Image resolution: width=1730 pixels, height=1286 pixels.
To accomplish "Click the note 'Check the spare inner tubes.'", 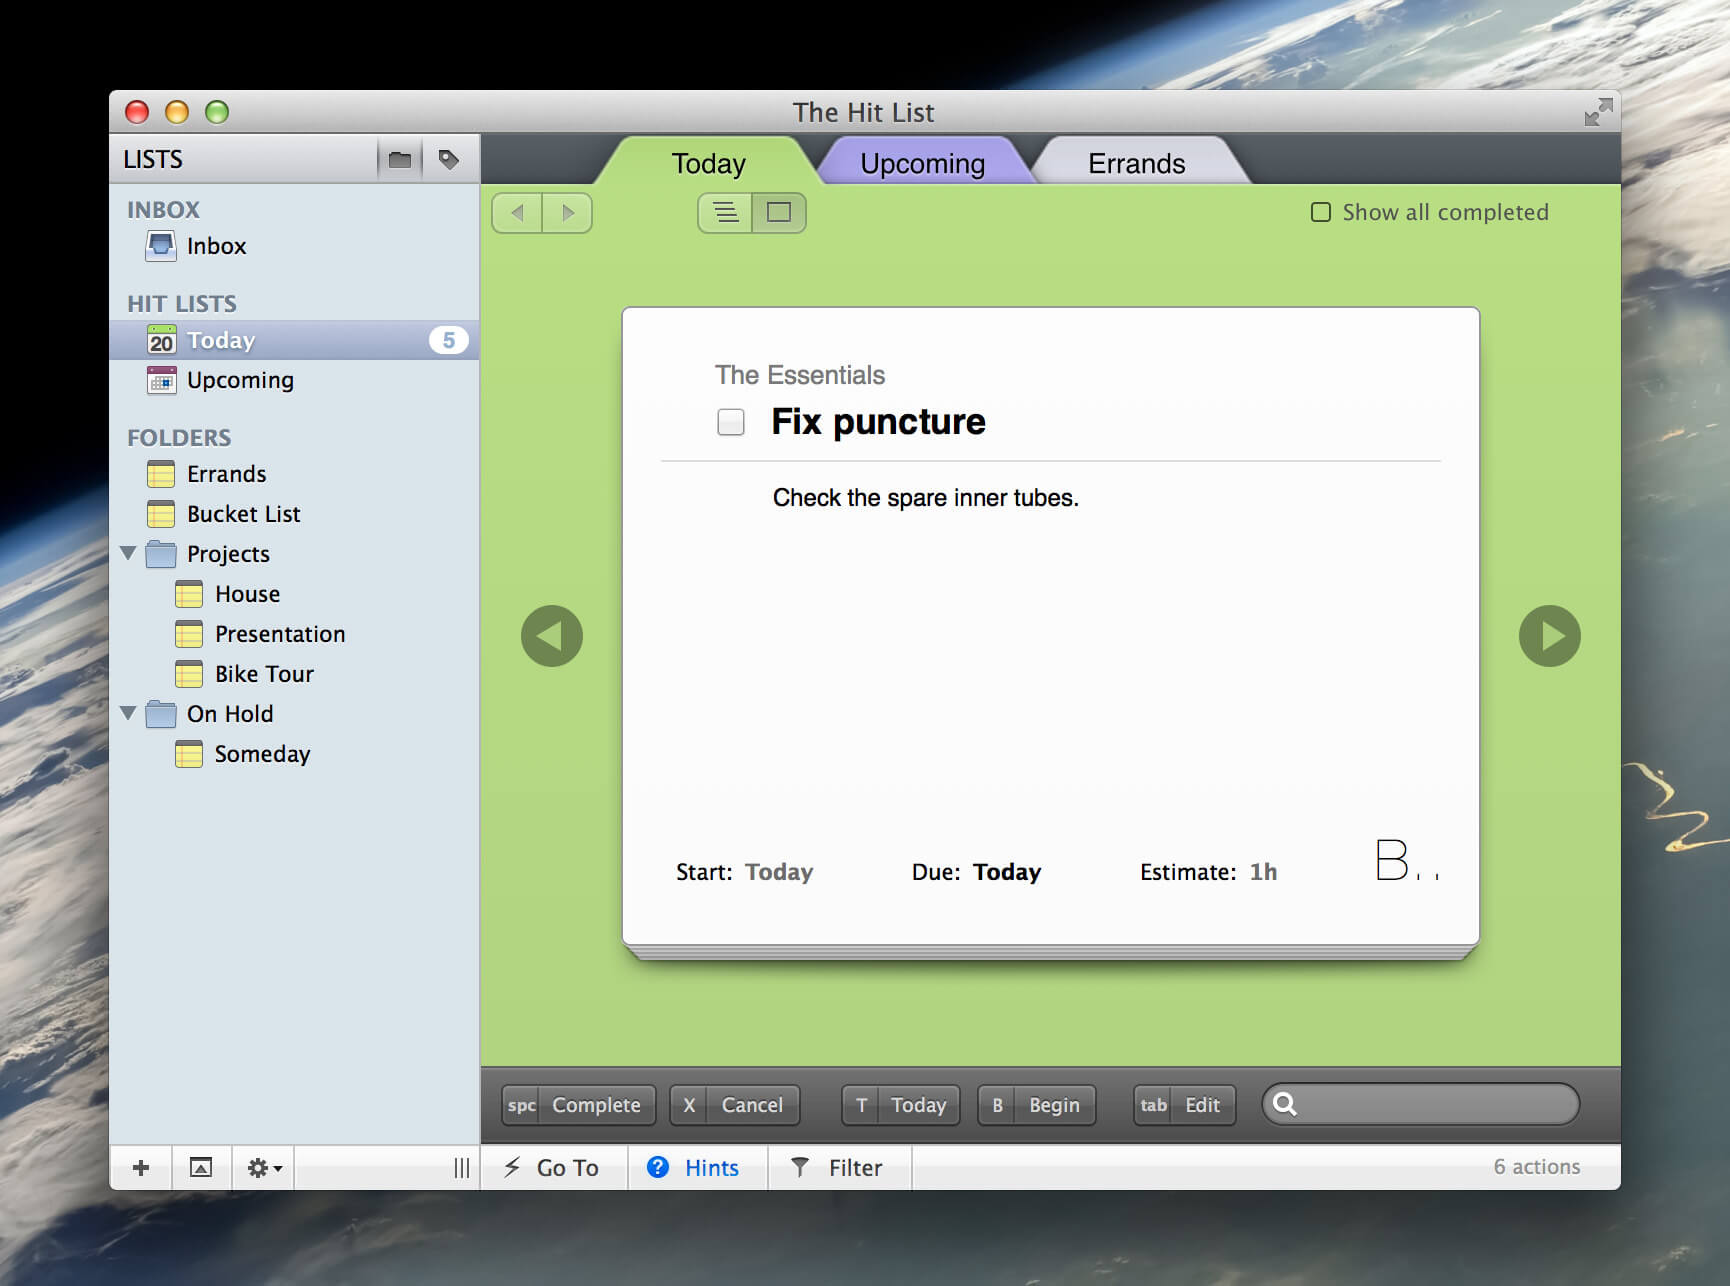I will click(x=925, y=498).
